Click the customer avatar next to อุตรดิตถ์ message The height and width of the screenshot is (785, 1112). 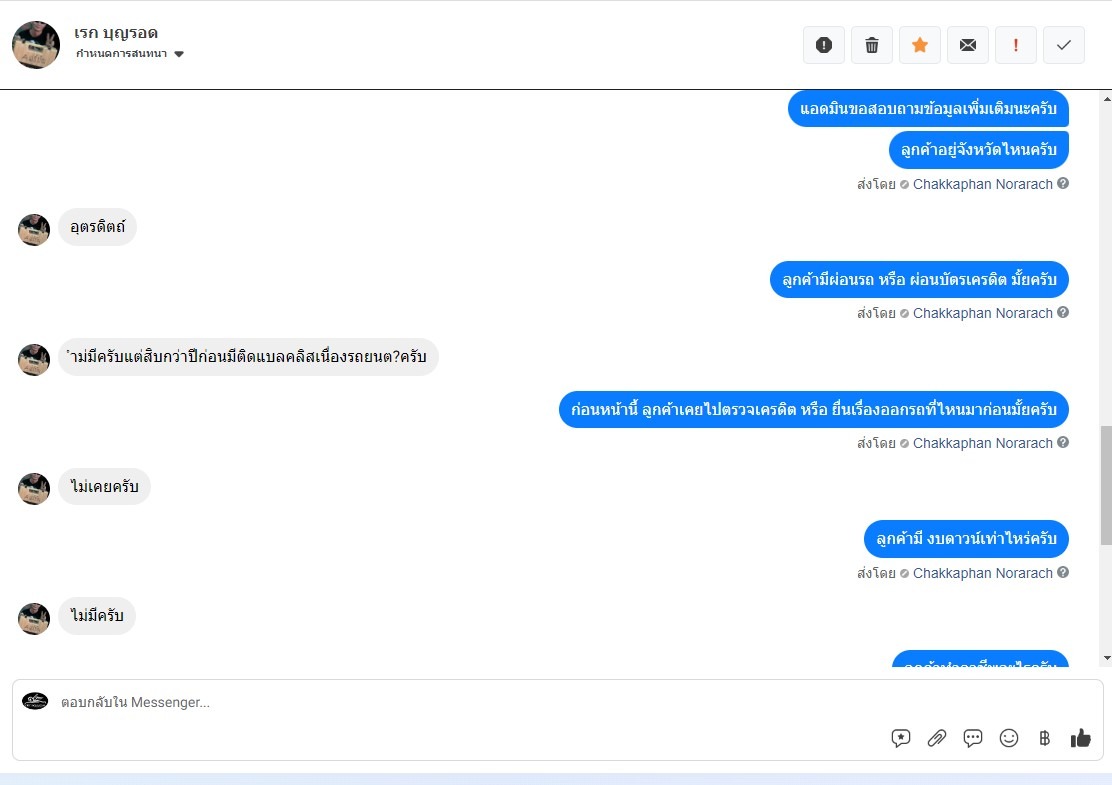click(x=34, y=230)
